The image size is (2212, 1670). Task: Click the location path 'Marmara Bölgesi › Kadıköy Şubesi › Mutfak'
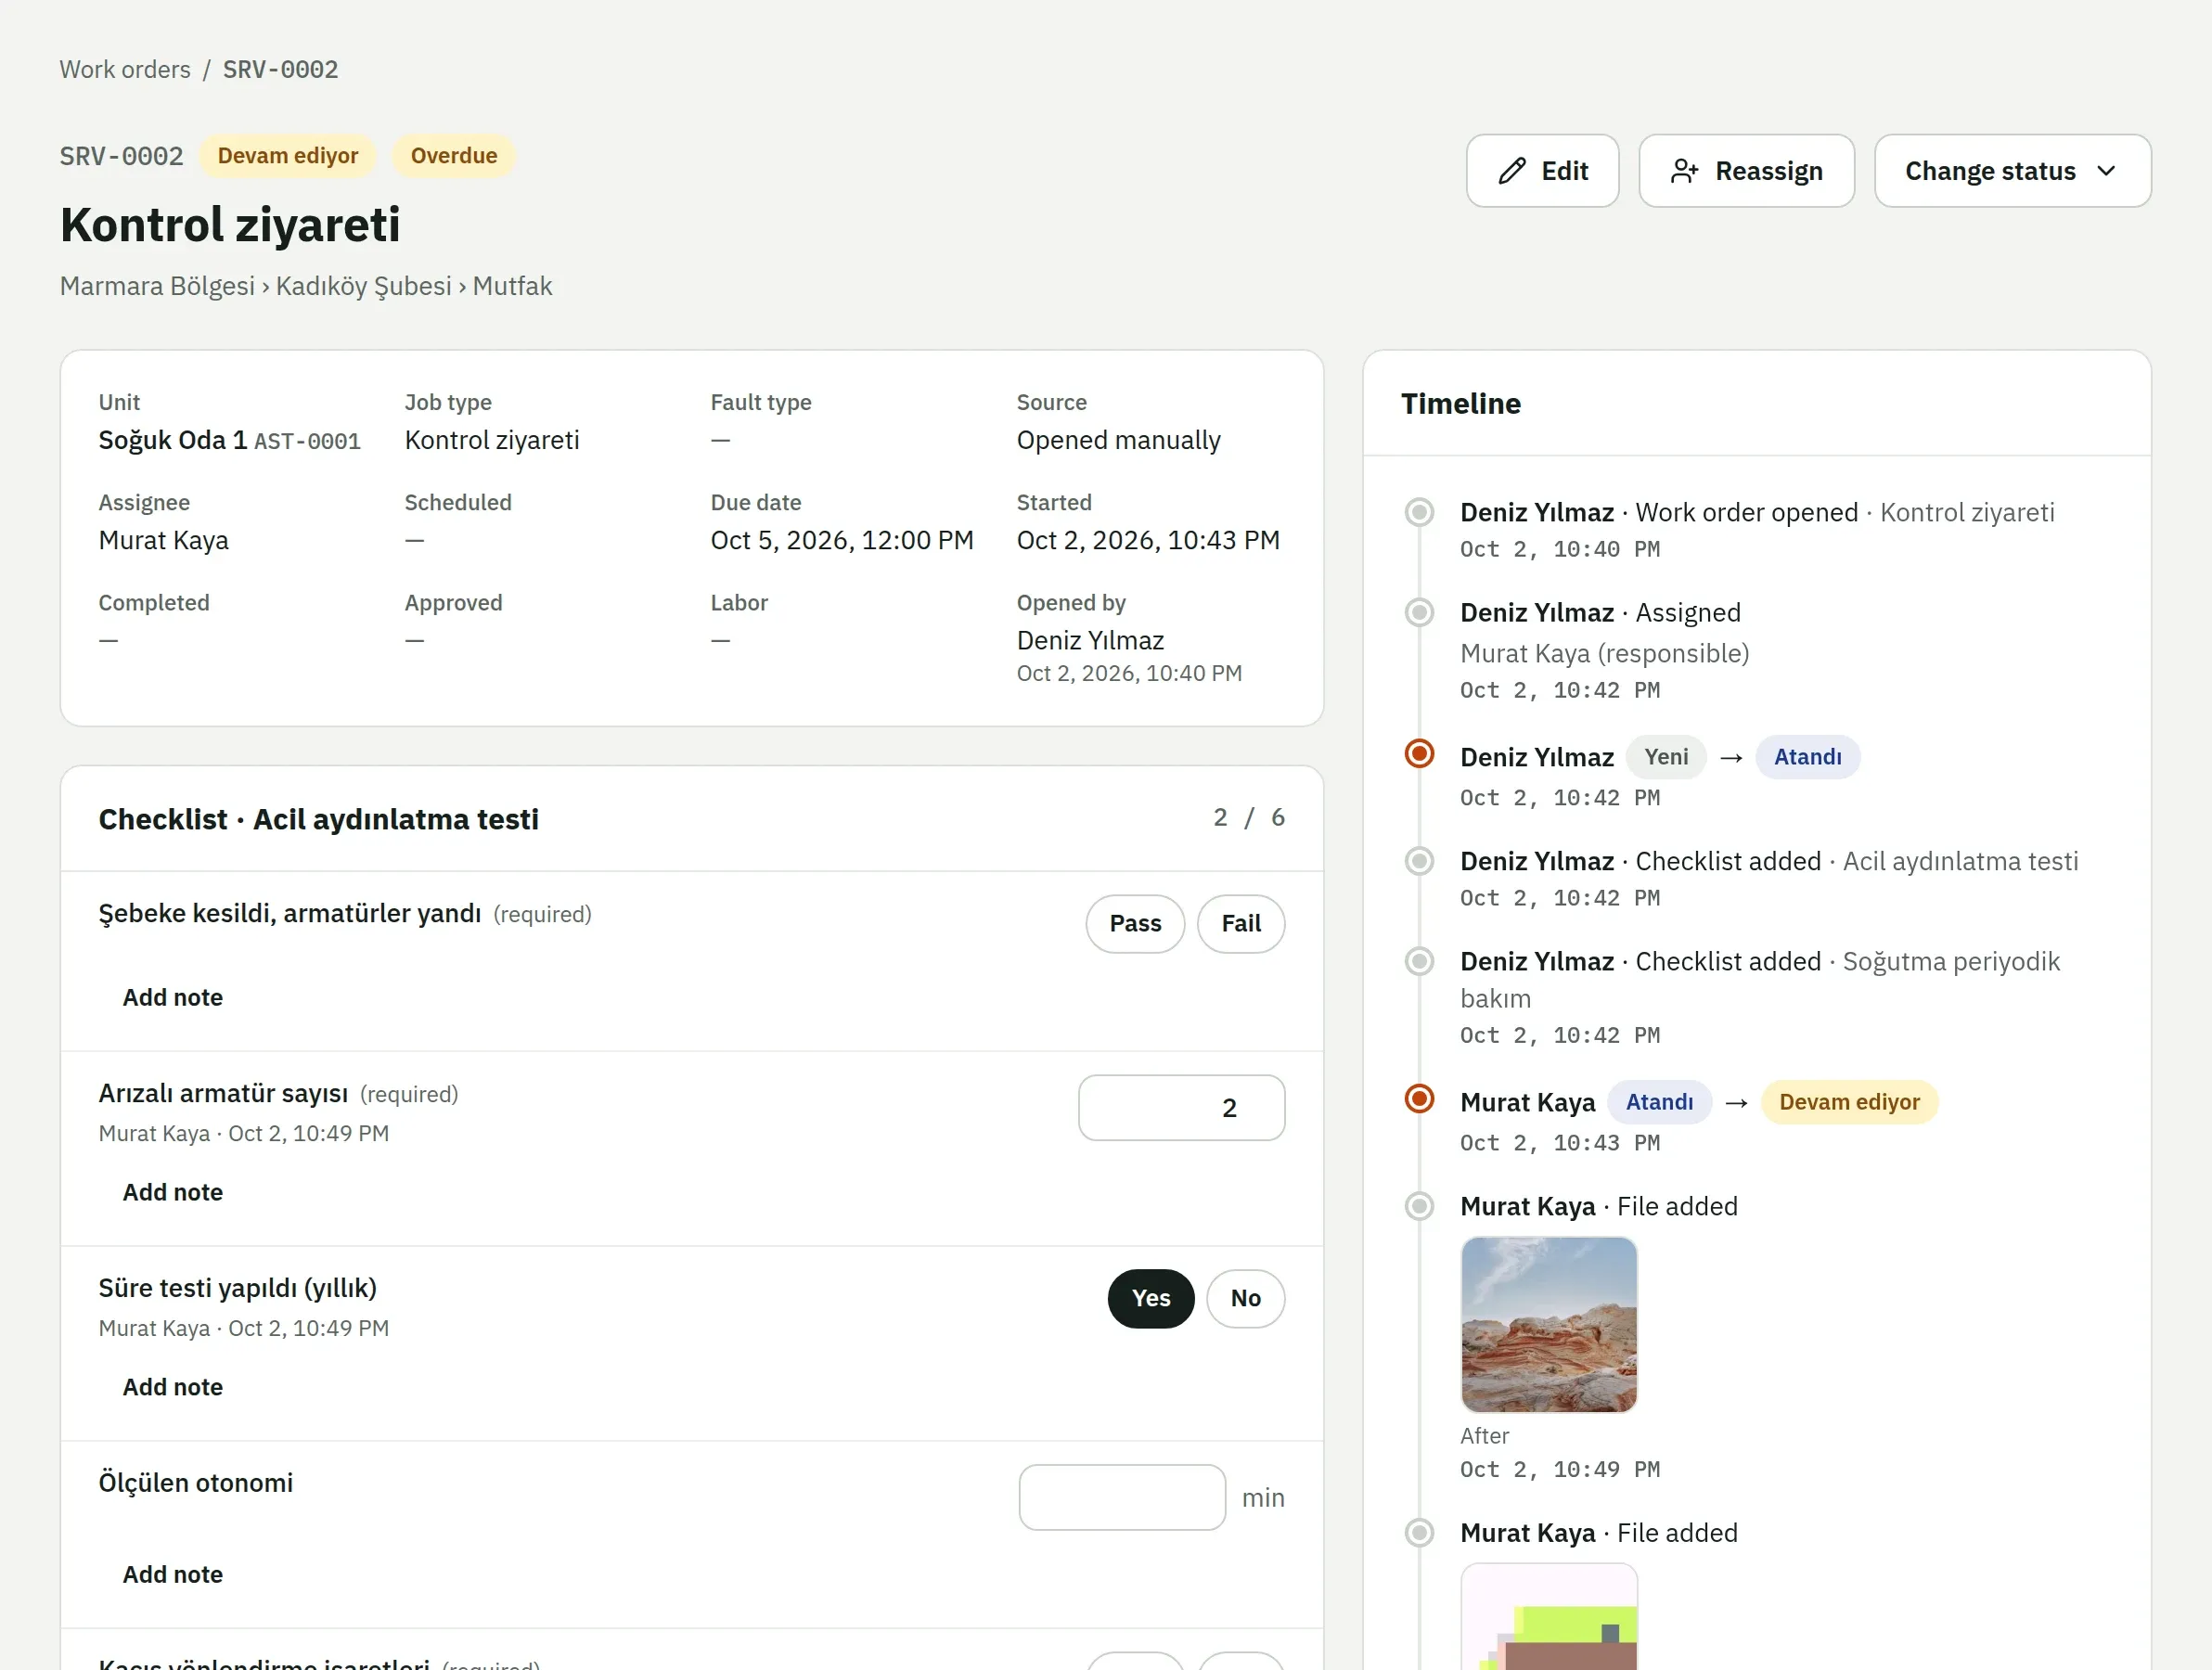pyautogui.click(x=306, y=286)
